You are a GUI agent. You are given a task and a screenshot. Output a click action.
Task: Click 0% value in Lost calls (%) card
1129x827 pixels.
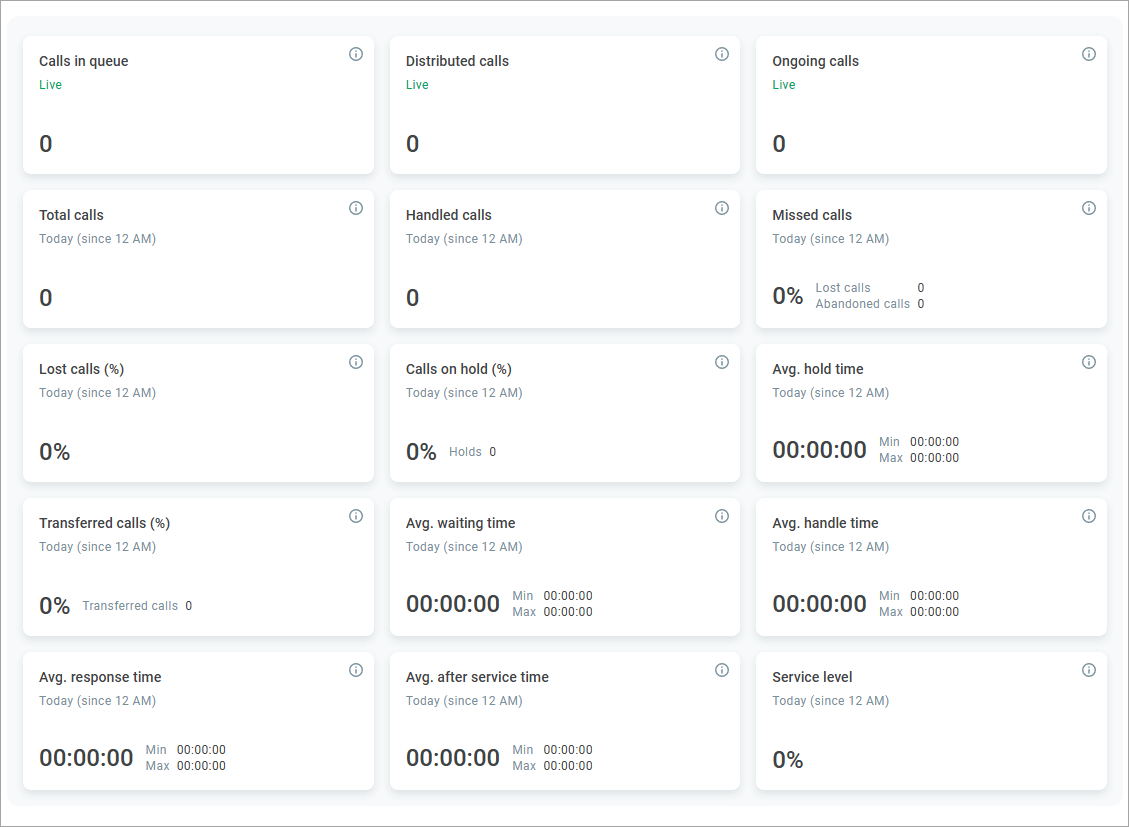54,452
